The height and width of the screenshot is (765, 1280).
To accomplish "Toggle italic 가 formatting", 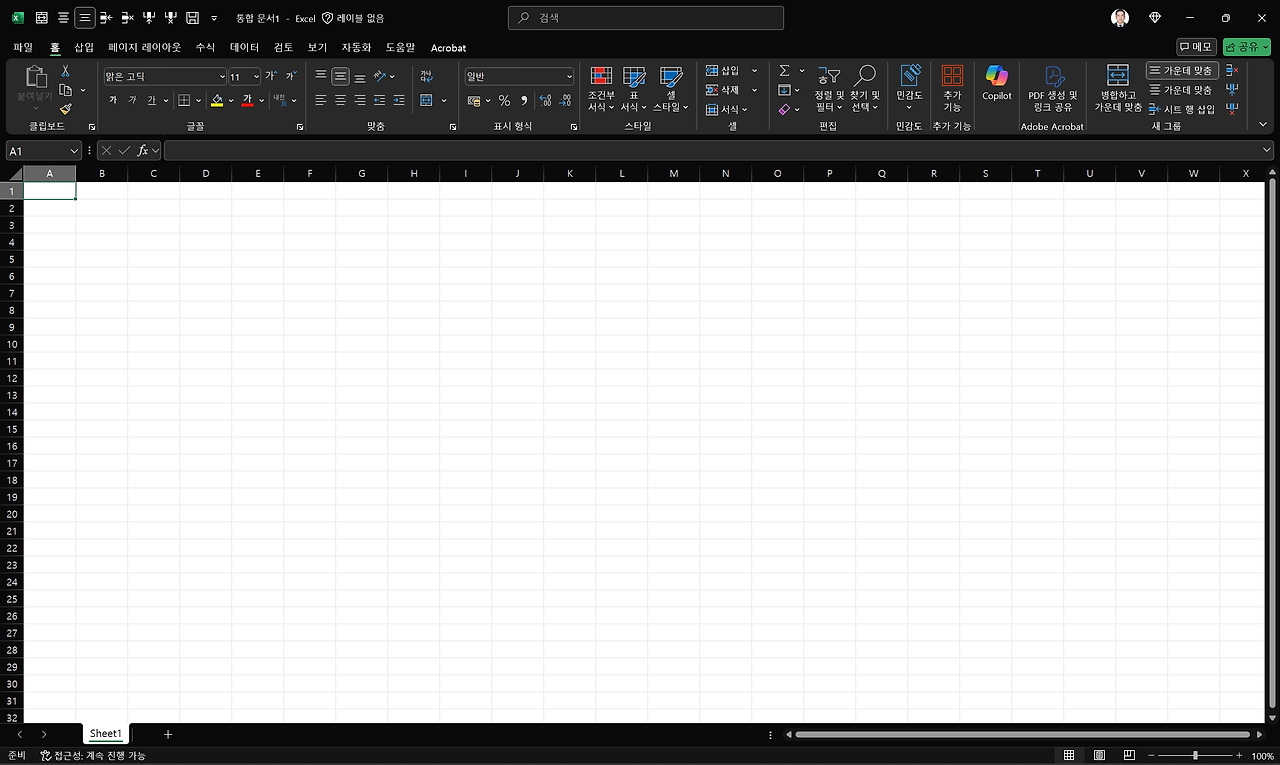I will pos(132,100).
